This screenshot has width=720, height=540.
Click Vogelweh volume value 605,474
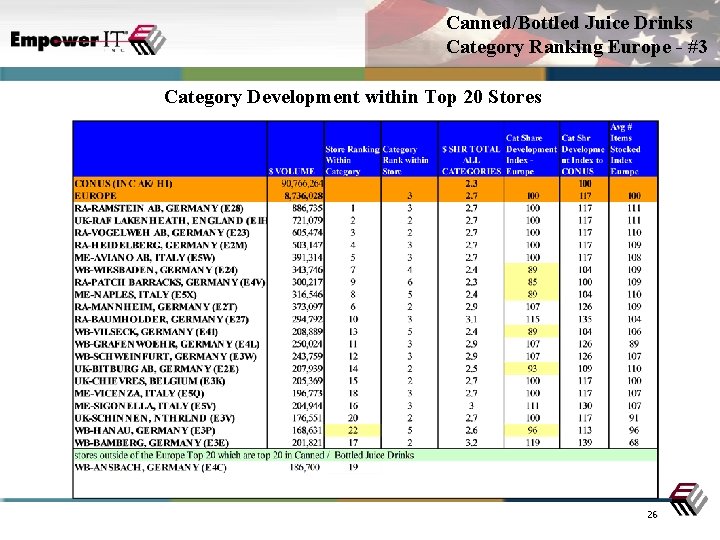[308, 233]
